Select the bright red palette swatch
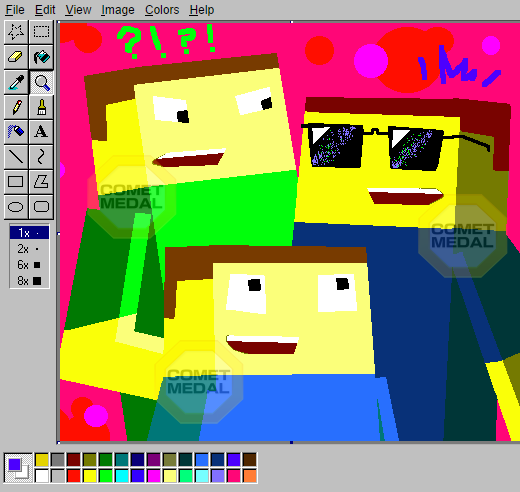Viewport: 520px width, 492px height. [74, 476]
